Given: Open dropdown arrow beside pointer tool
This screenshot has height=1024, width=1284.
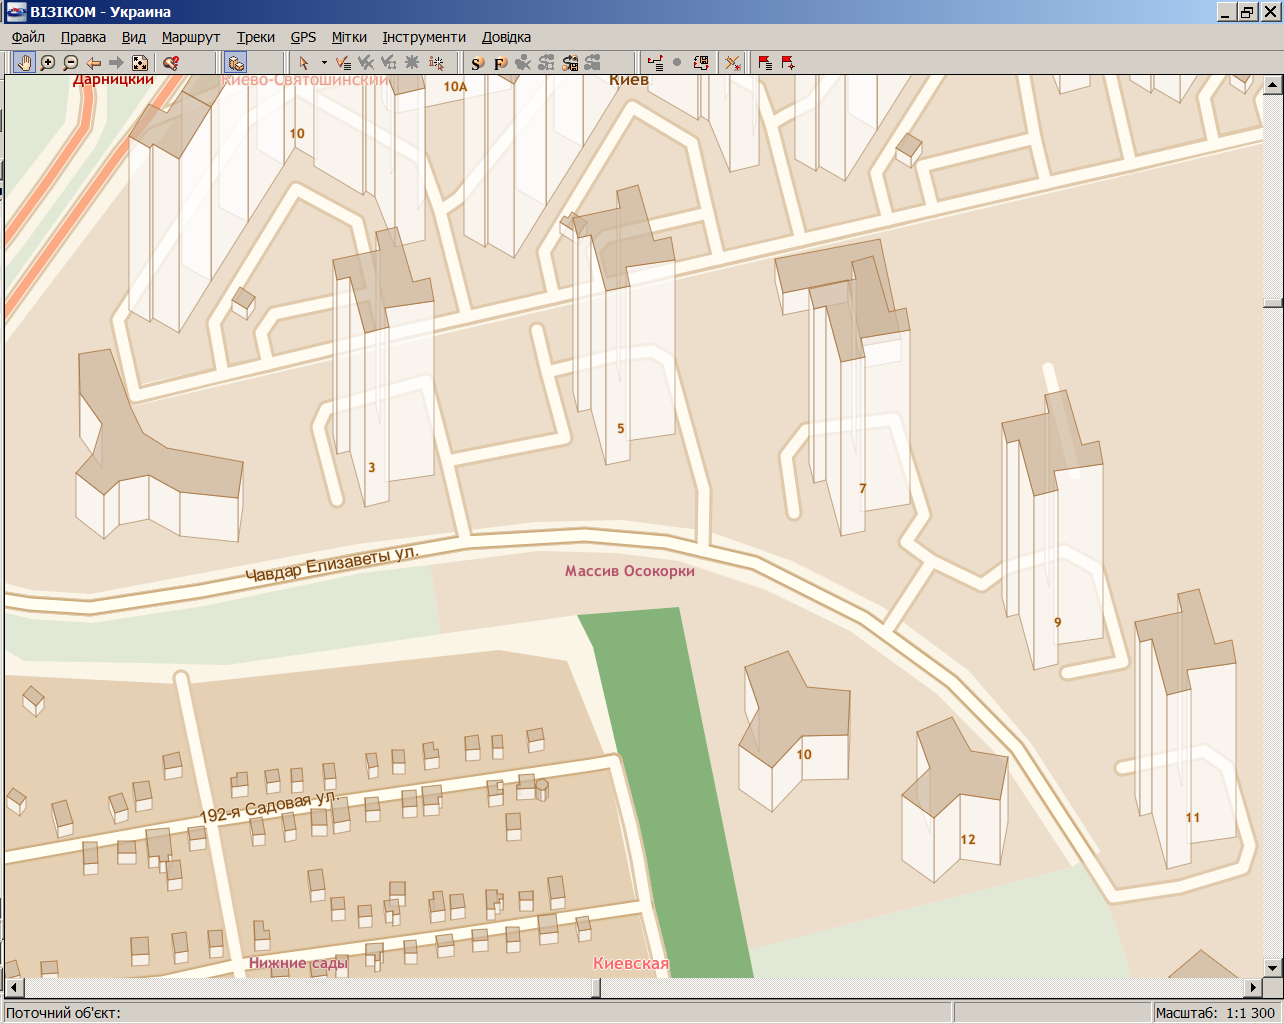Looking at the screenshot, I should tap(324, 63).
